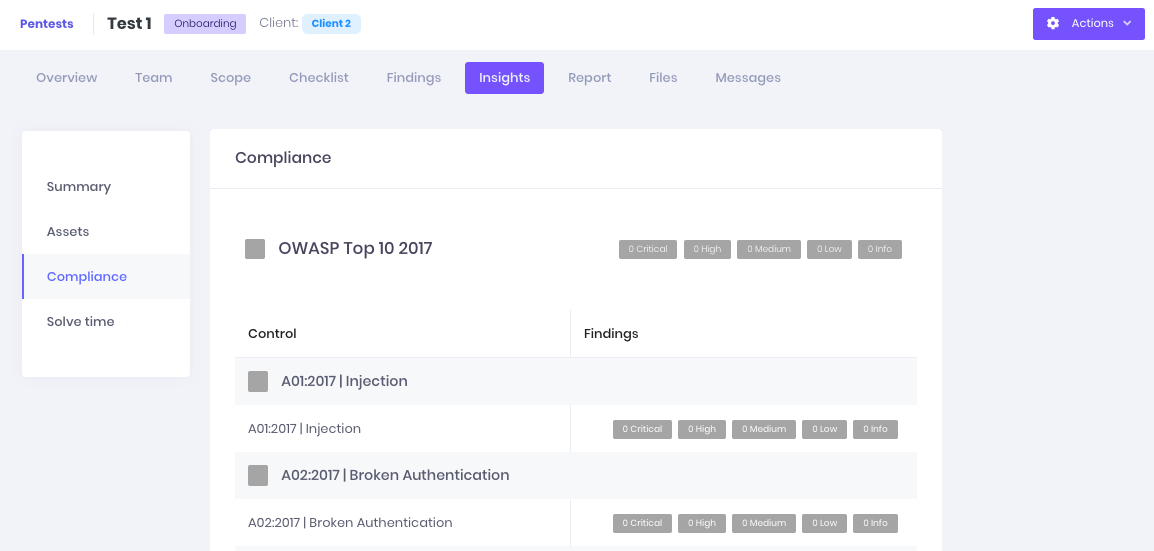Click the grey square beside A02:2017 Broken Authentication header
The height and width of the screenshot is (551, 1154).
pyautogui.click(x=258, y=475)
